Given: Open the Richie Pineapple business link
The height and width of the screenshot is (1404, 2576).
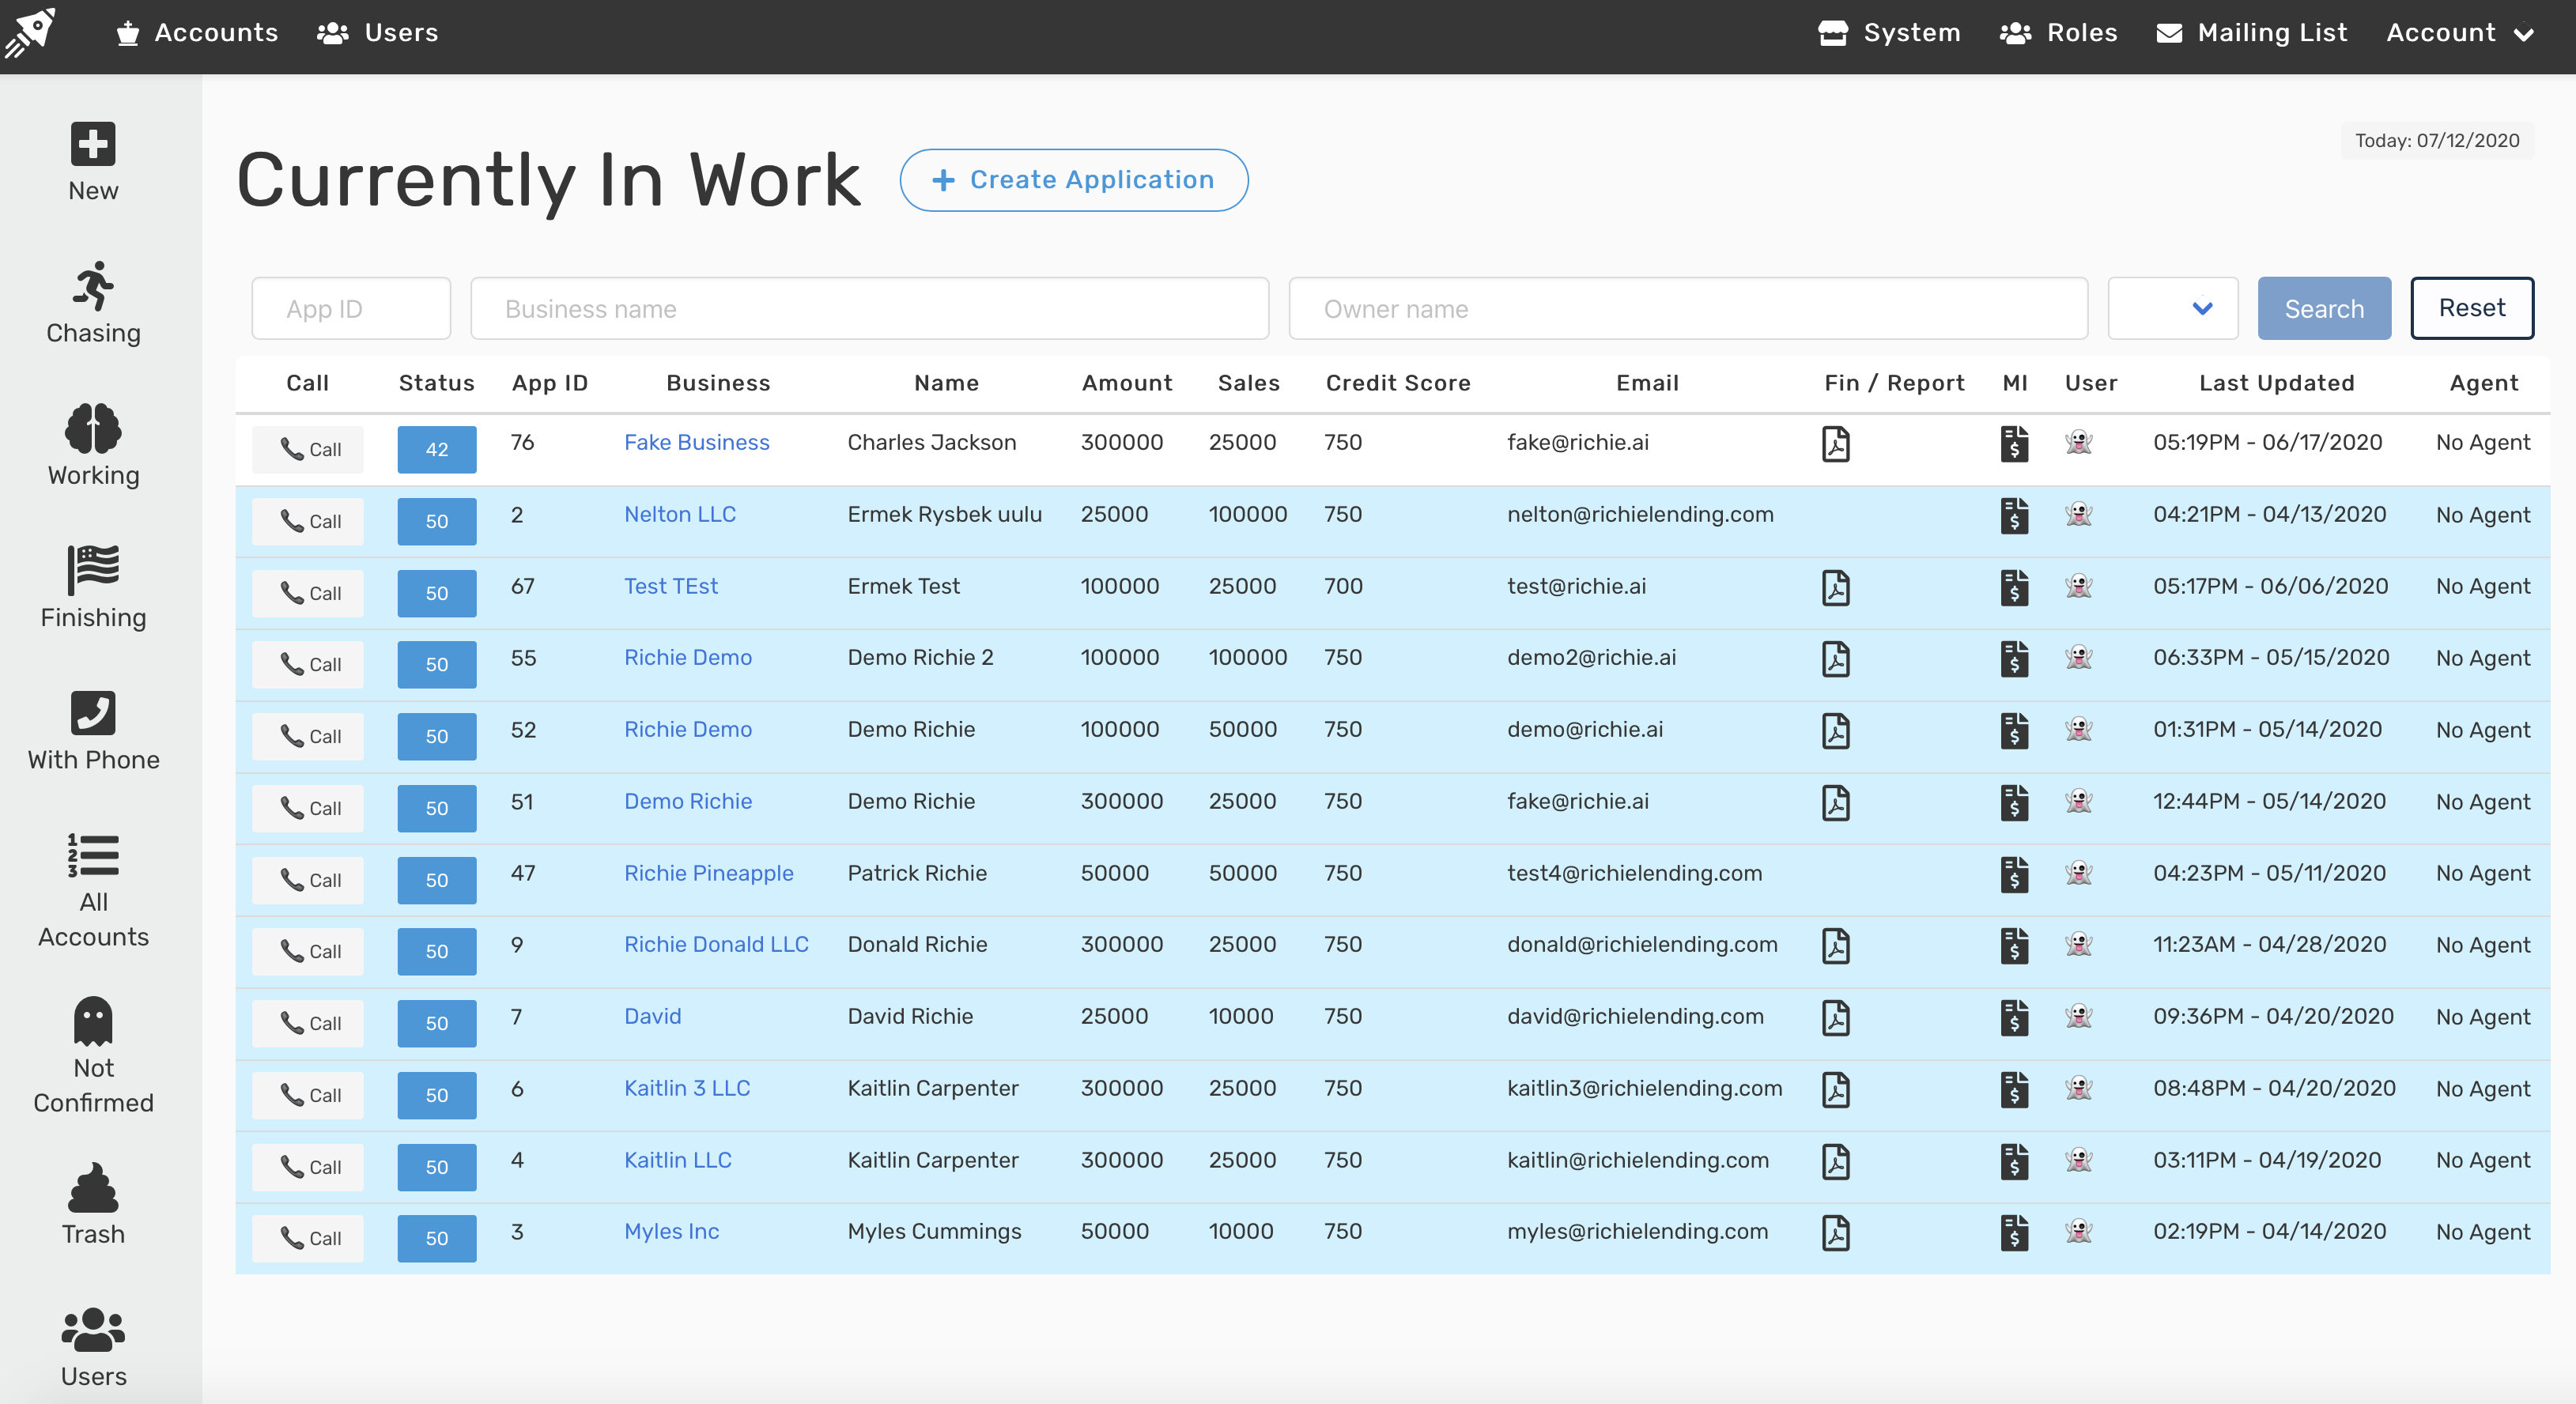Looking at the screenshot, I should tap(708, 873).
